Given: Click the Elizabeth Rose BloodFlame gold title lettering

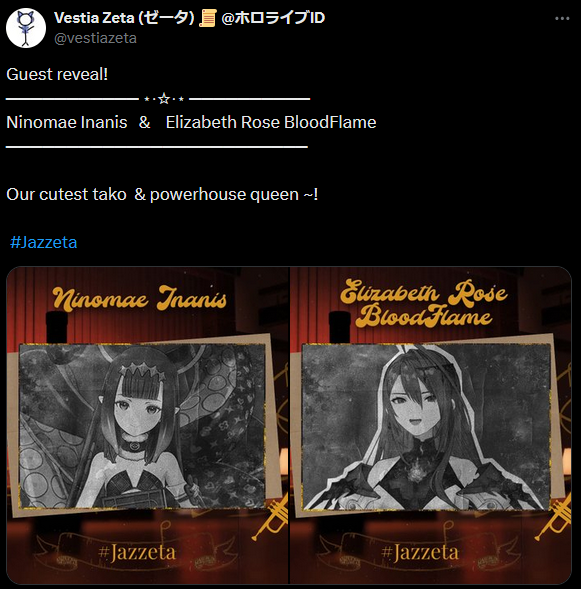Looking at the screenshot, I should (423, 303).
